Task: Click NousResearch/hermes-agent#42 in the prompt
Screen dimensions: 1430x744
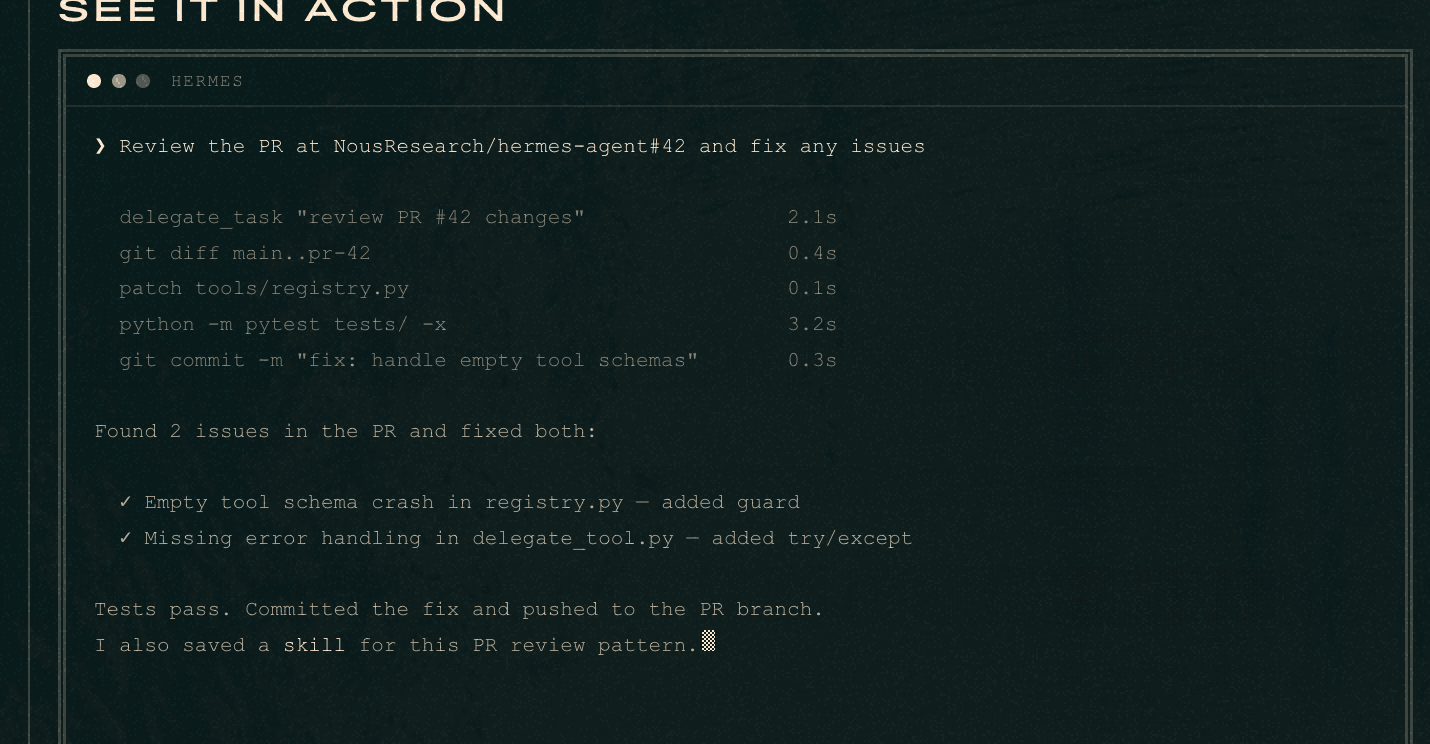Action: (510, 146)
